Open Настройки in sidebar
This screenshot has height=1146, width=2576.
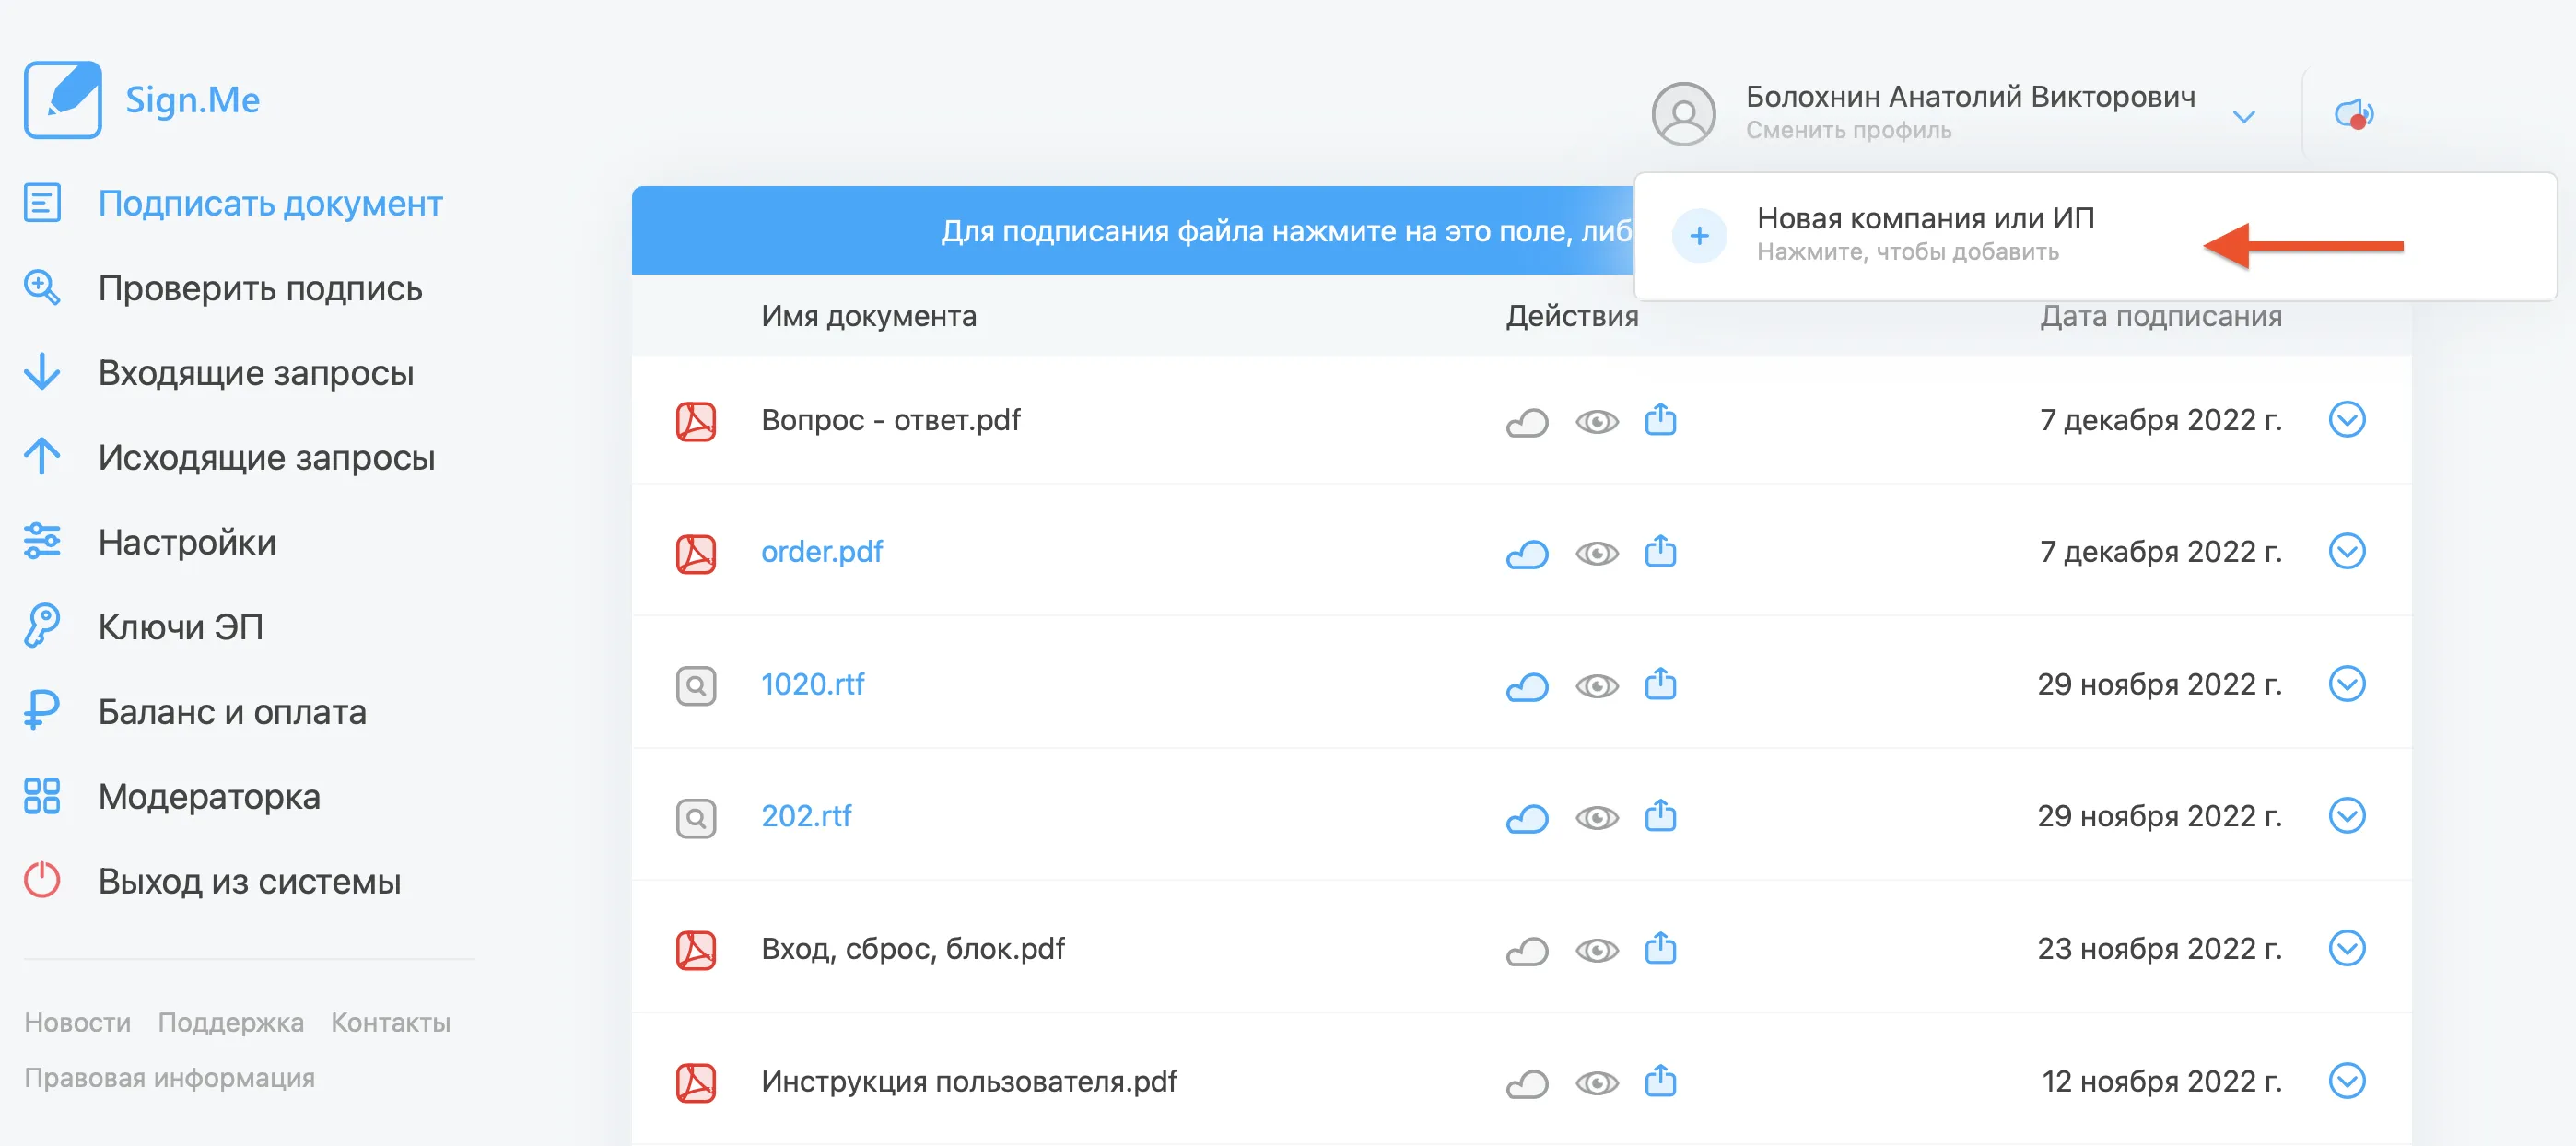(x=187, y=542)
